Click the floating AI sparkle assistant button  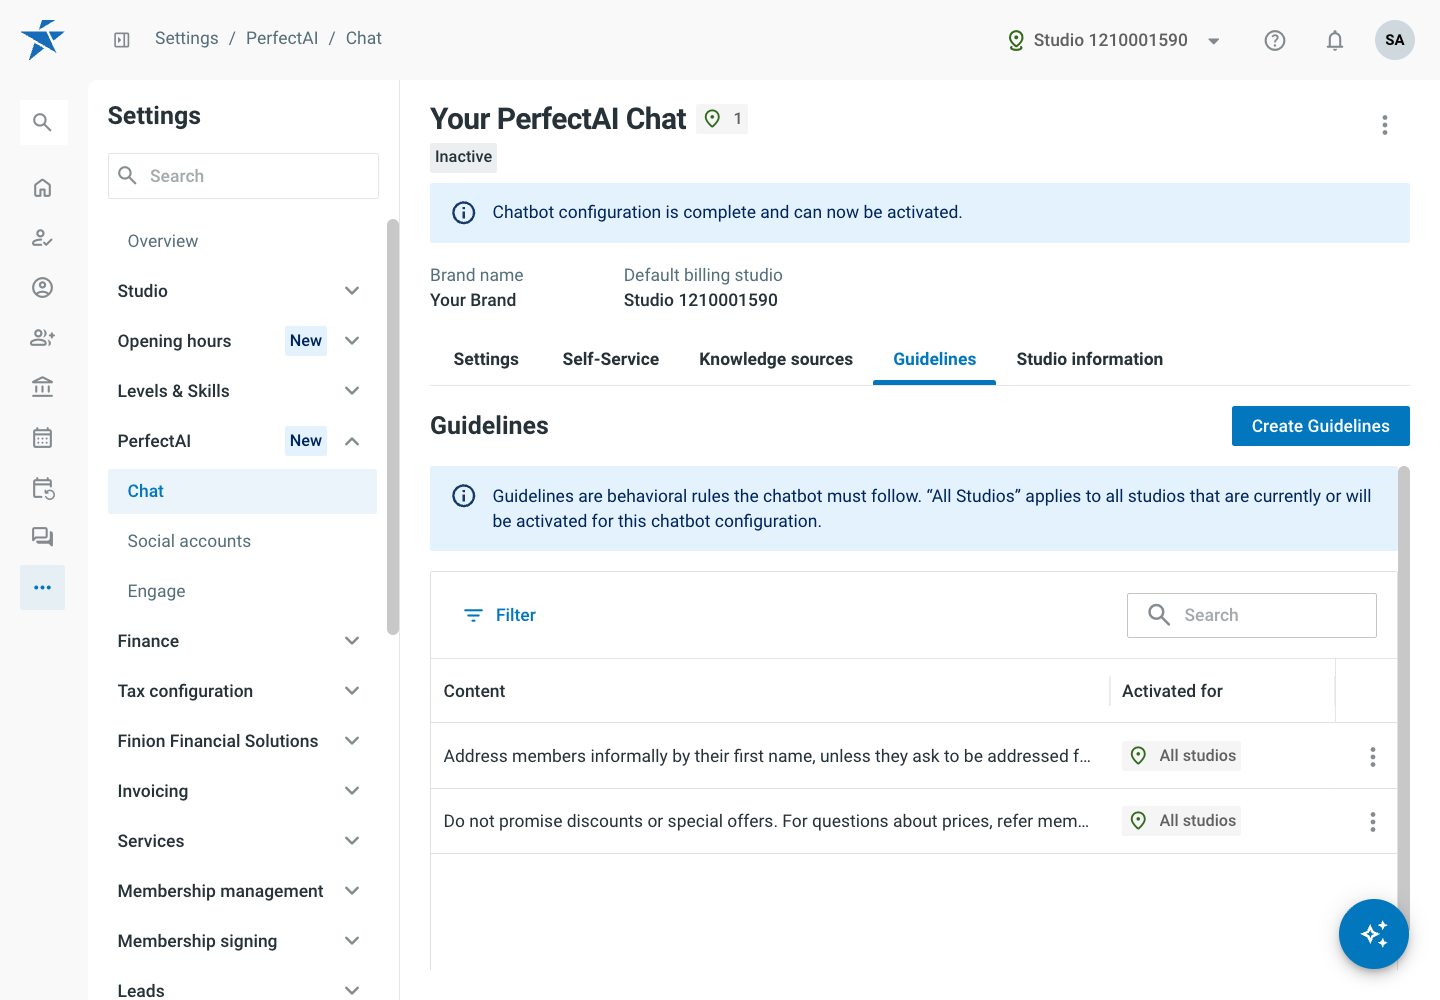pos(1374,934)
